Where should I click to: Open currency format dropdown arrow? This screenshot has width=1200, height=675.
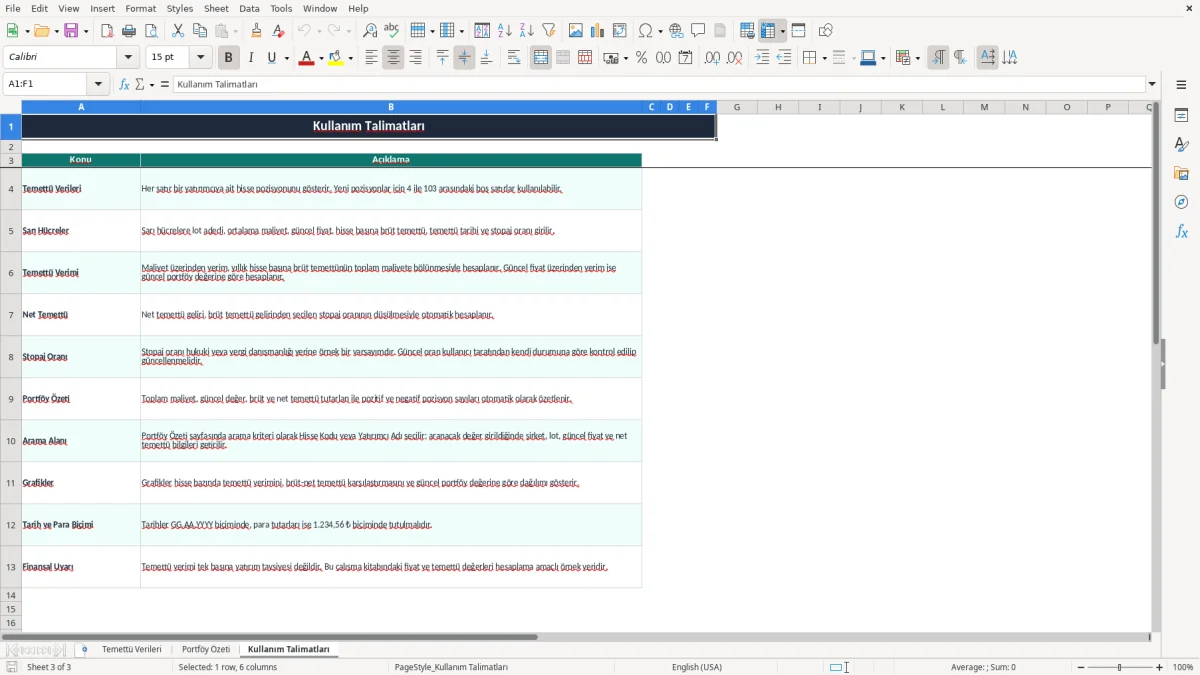point(625,58)
